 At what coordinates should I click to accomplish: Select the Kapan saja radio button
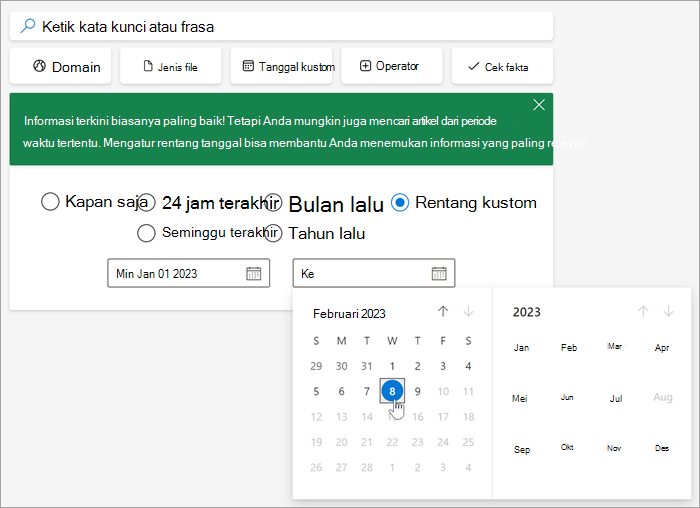[50, 201]
